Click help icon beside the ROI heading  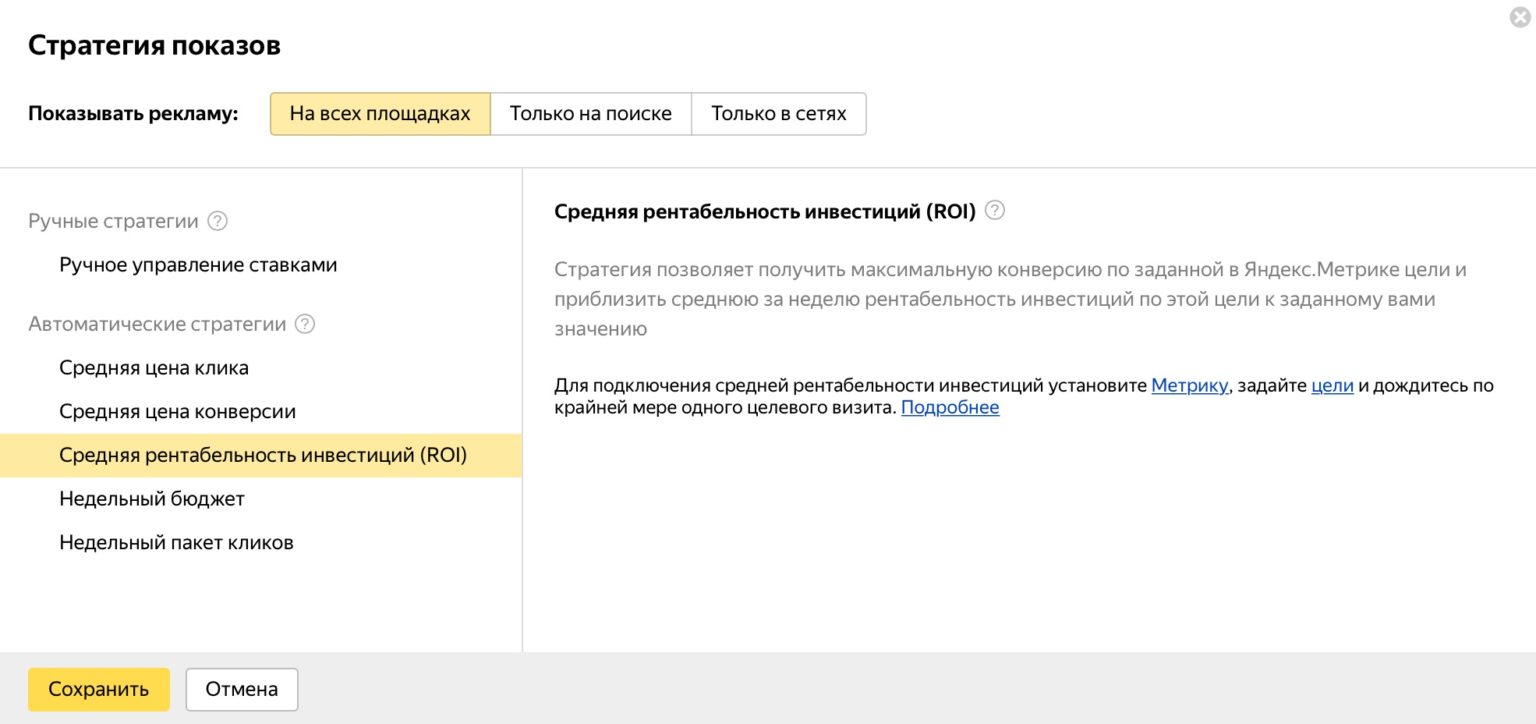(x=994, y=211)
